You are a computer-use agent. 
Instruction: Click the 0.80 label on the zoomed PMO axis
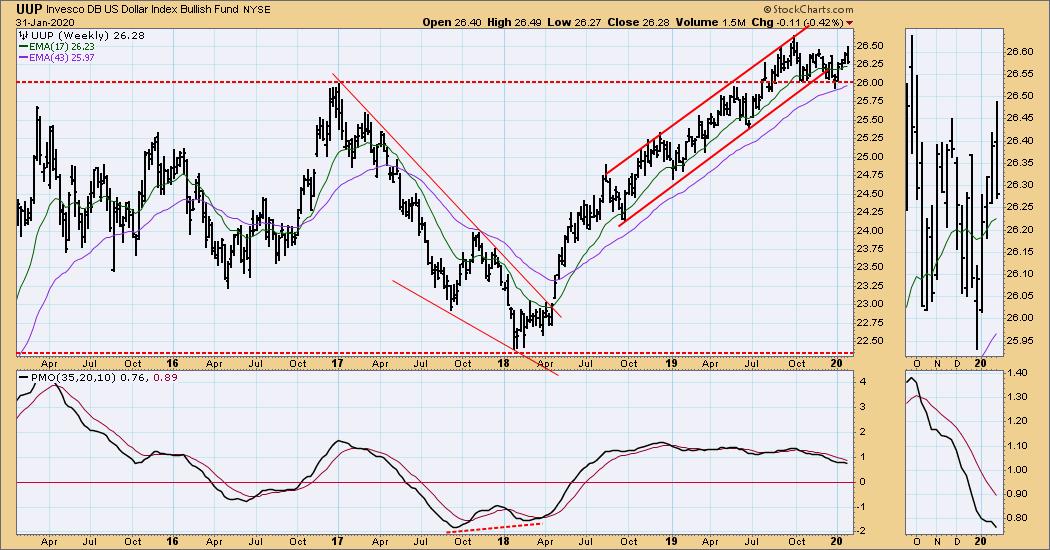tap(1018, 518)
